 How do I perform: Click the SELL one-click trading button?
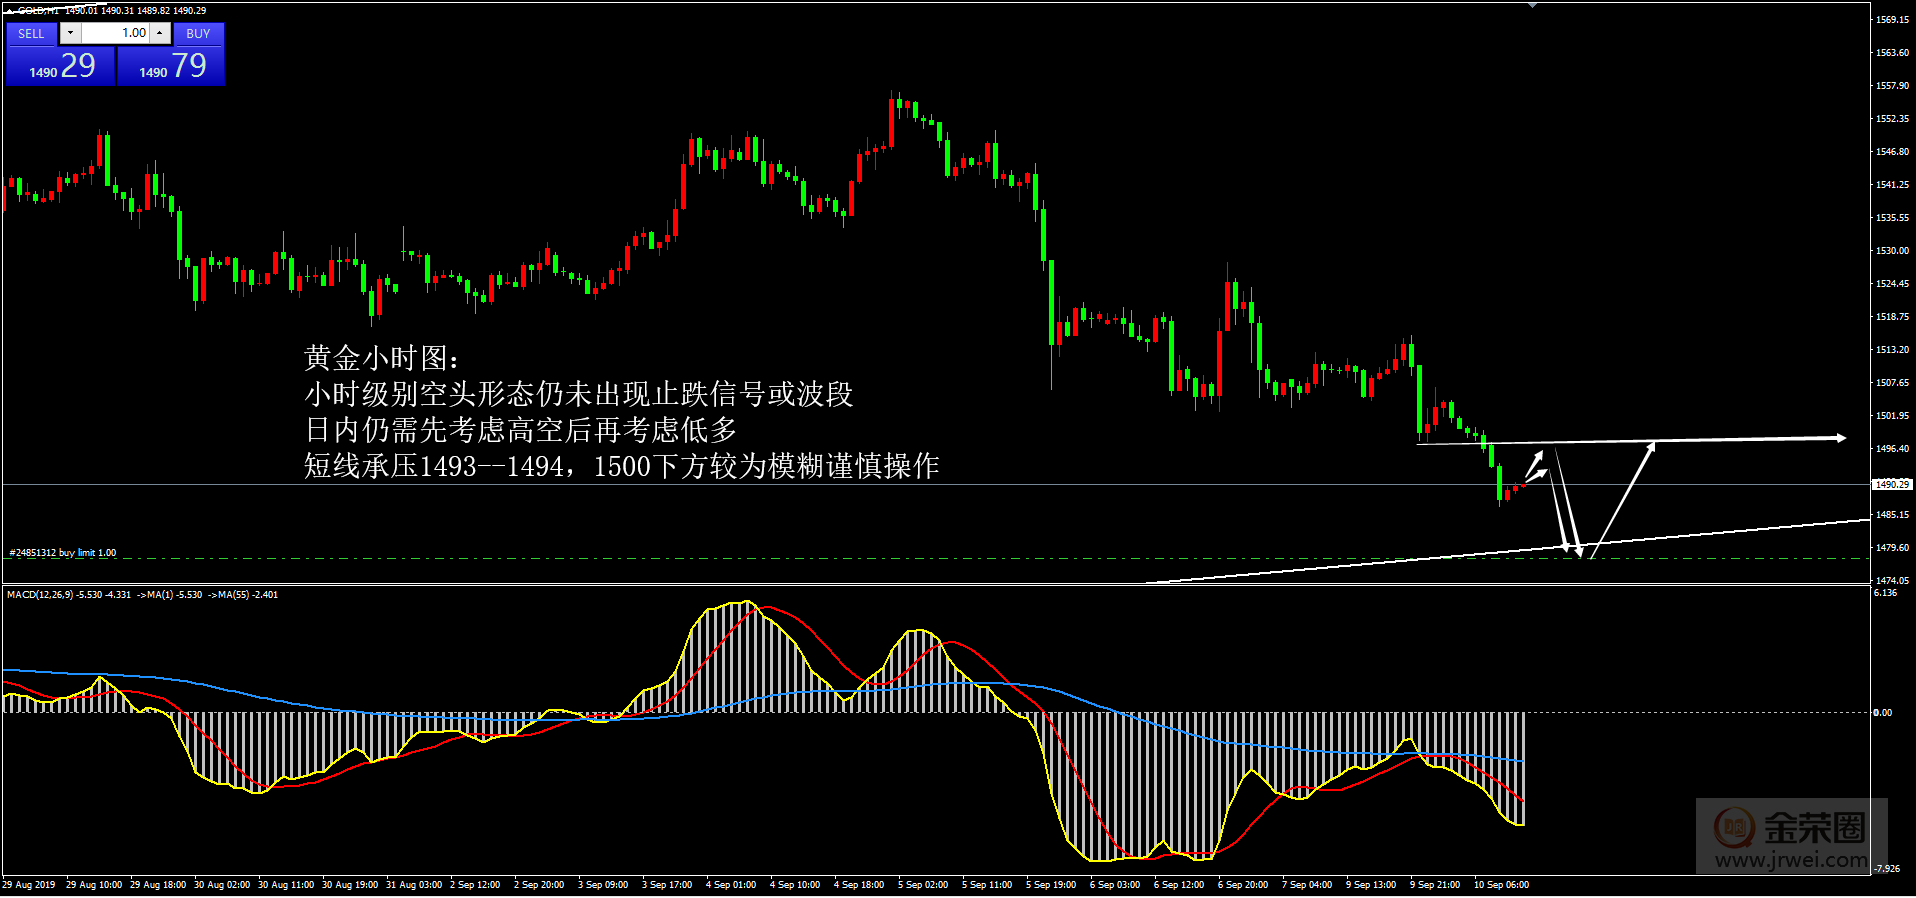click(31, 33)
